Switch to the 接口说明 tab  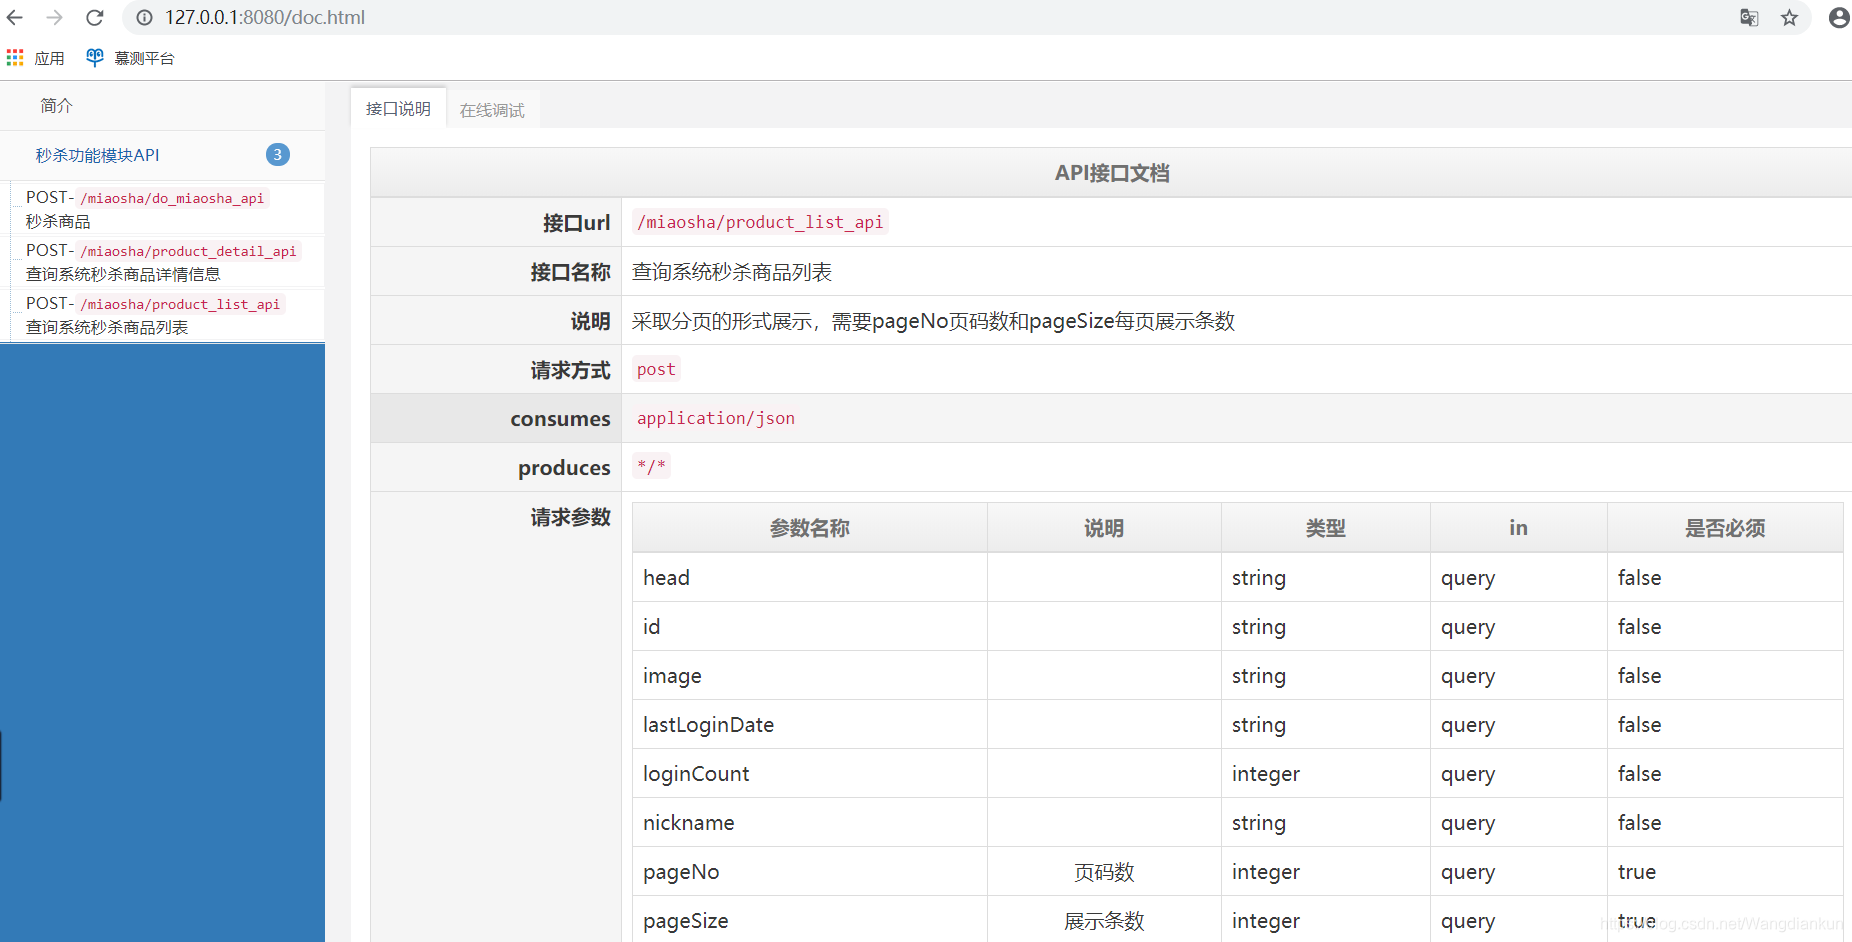click(398, 108)
